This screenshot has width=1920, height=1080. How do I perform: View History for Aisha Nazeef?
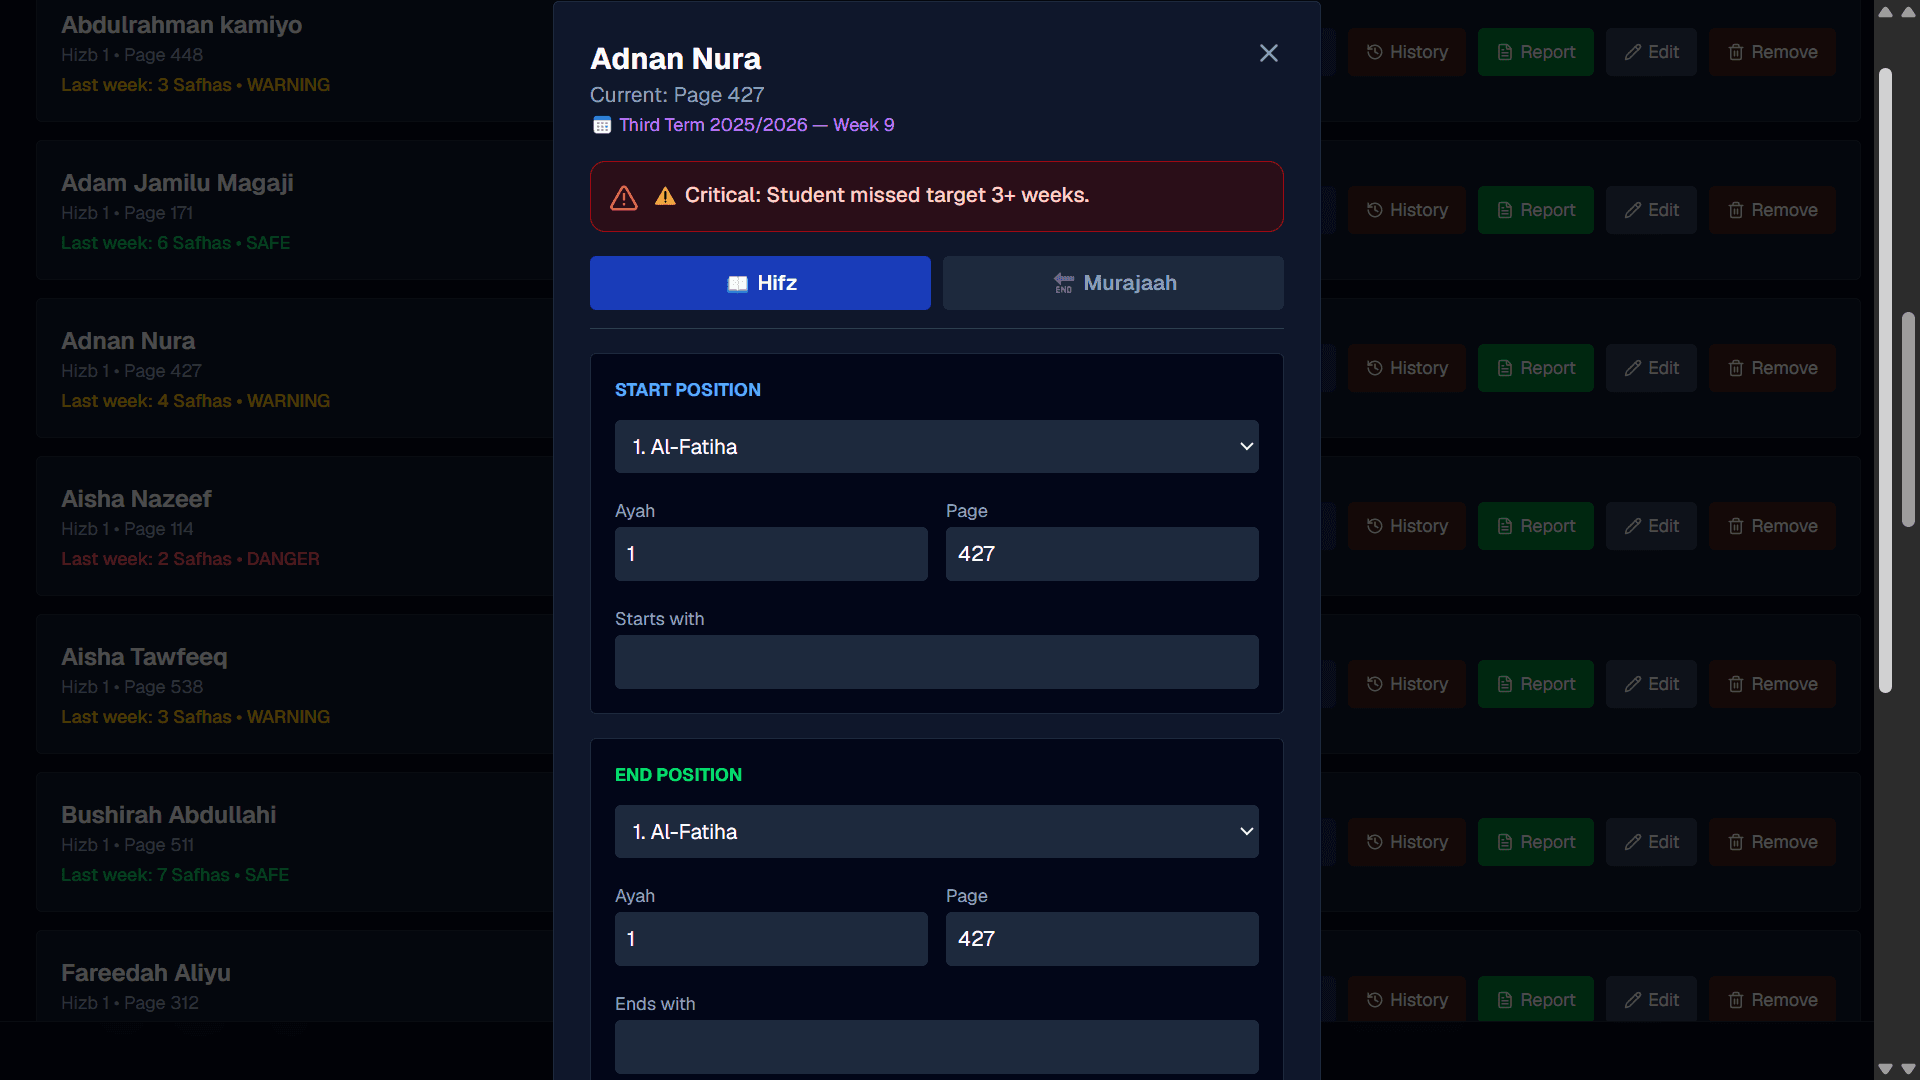tap(1406, 526)
